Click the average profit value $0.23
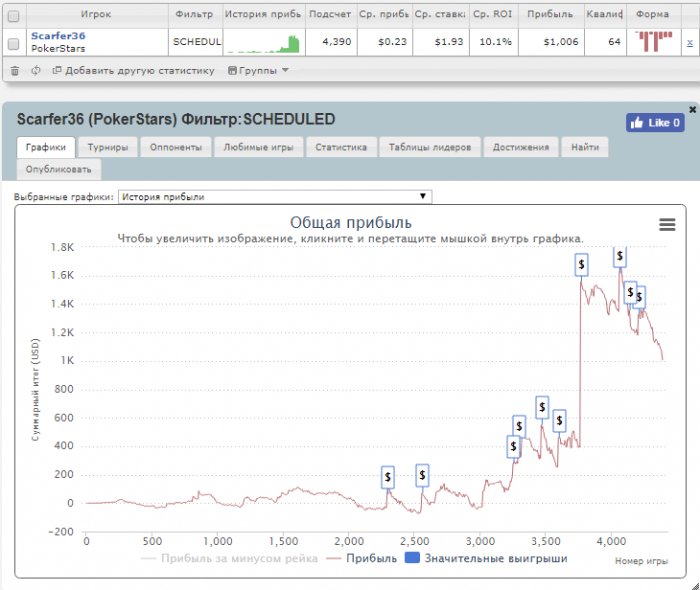The height and width of the screenshot is (590, 700). (392, 42)
